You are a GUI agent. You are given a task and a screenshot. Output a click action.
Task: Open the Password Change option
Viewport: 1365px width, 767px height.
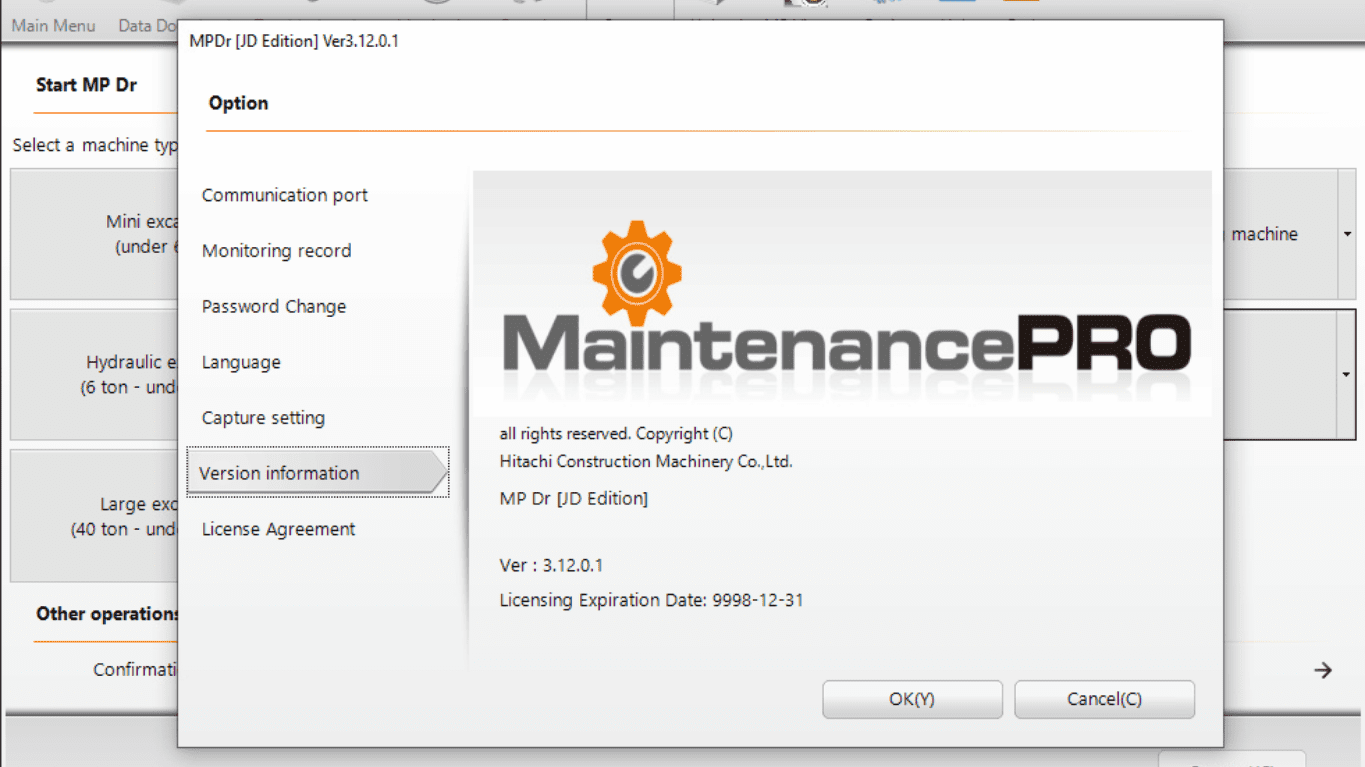pyautogui.click(x=274, y=307)
